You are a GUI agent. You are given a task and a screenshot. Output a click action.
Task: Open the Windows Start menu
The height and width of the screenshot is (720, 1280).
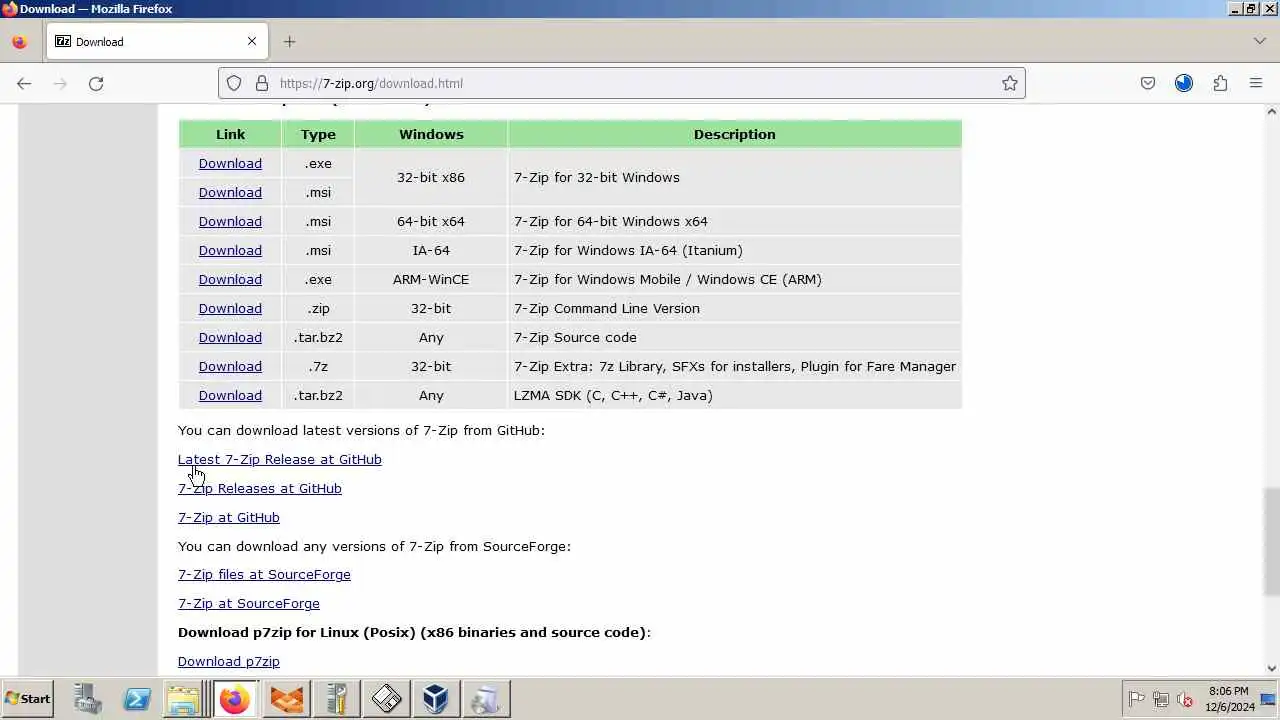click(x=27, y=699)
